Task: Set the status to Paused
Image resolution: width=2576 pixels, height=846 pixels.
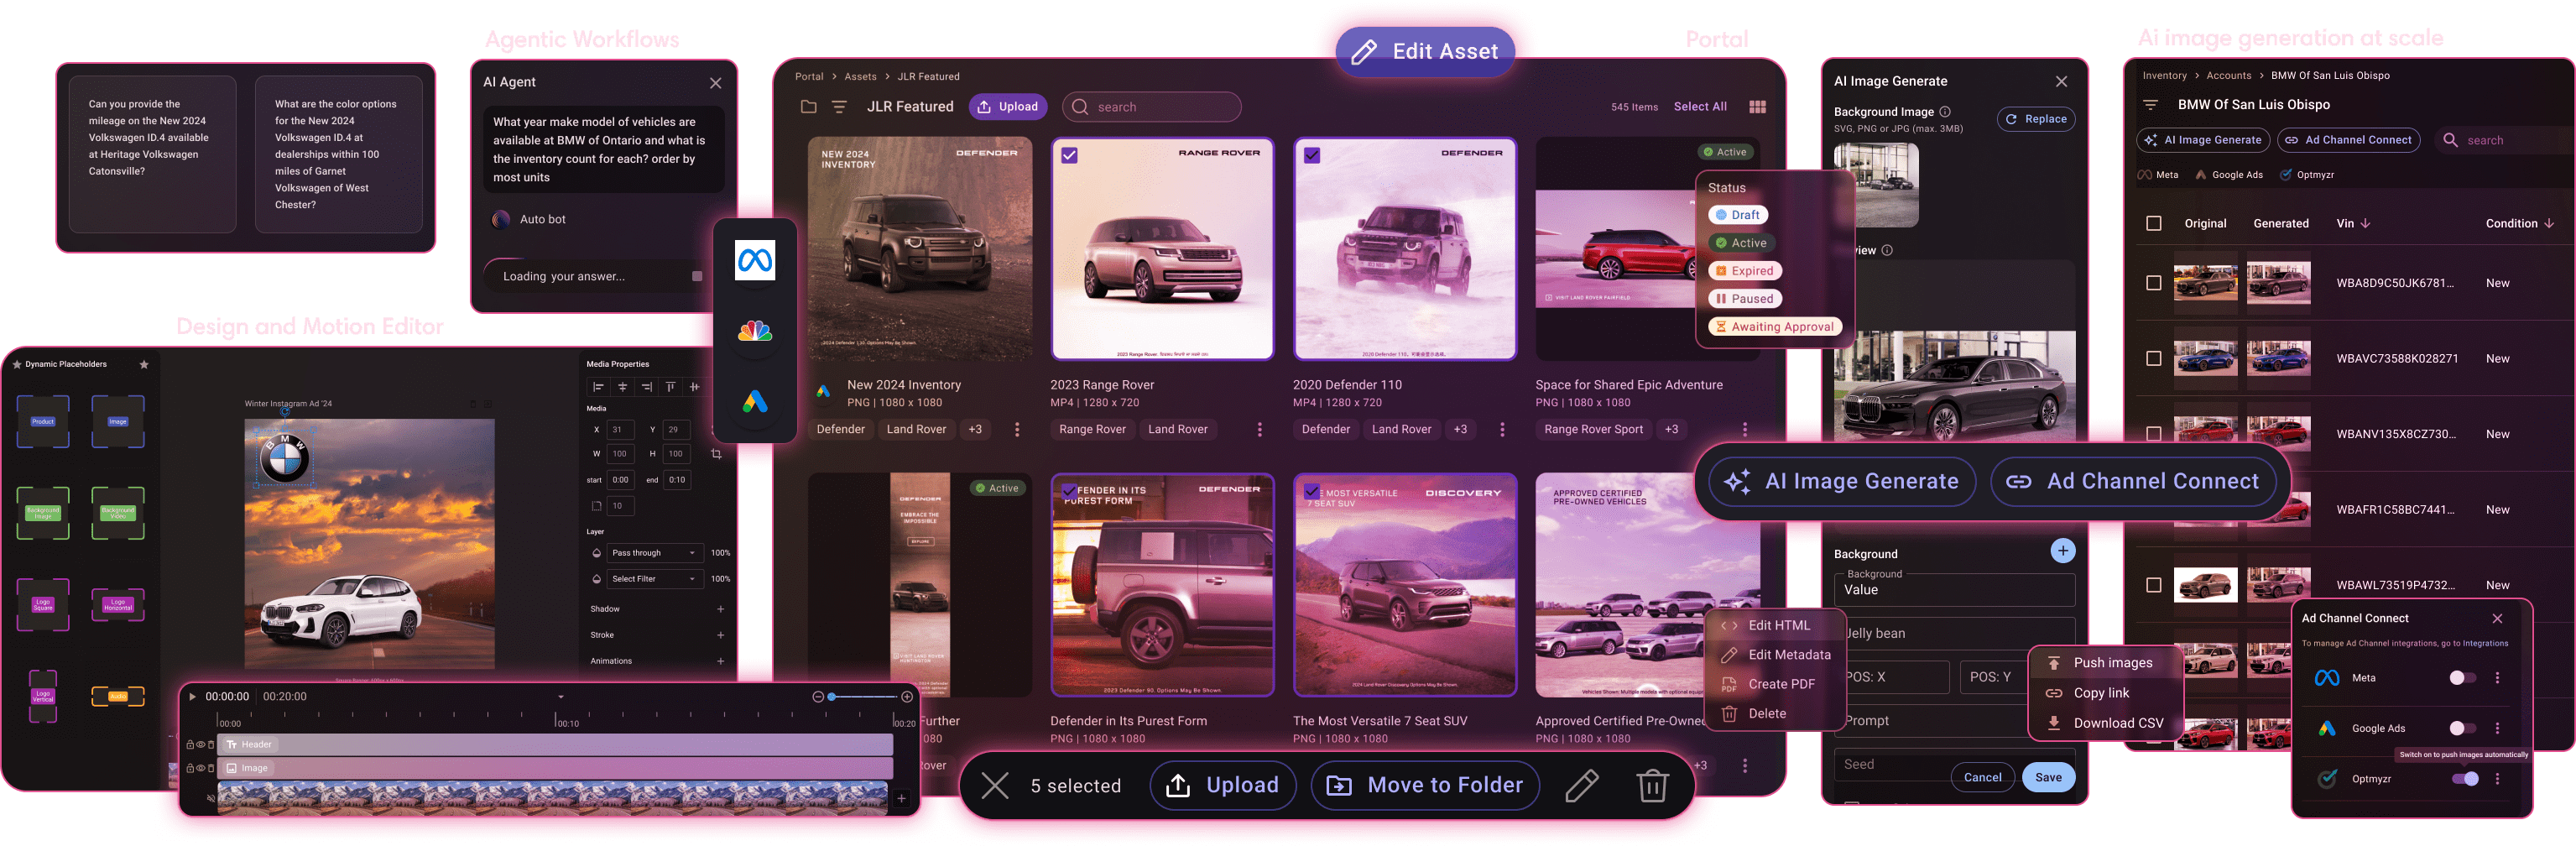Action: [x=1744, y=299]
